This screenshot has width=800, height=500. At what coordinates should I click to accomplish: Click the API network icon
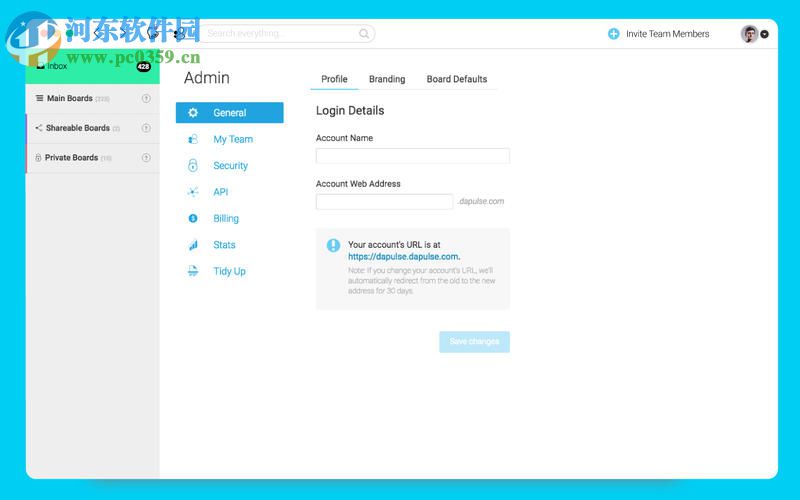tap(193, 192)
